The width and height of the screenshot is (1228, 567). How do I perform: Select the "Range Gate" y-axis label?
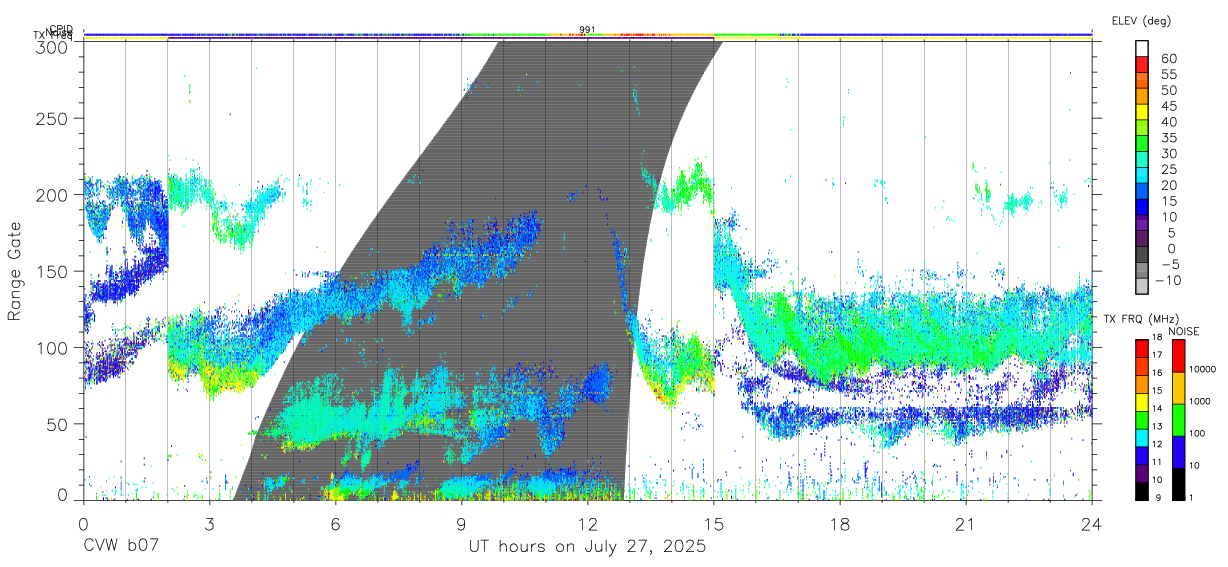16,271
